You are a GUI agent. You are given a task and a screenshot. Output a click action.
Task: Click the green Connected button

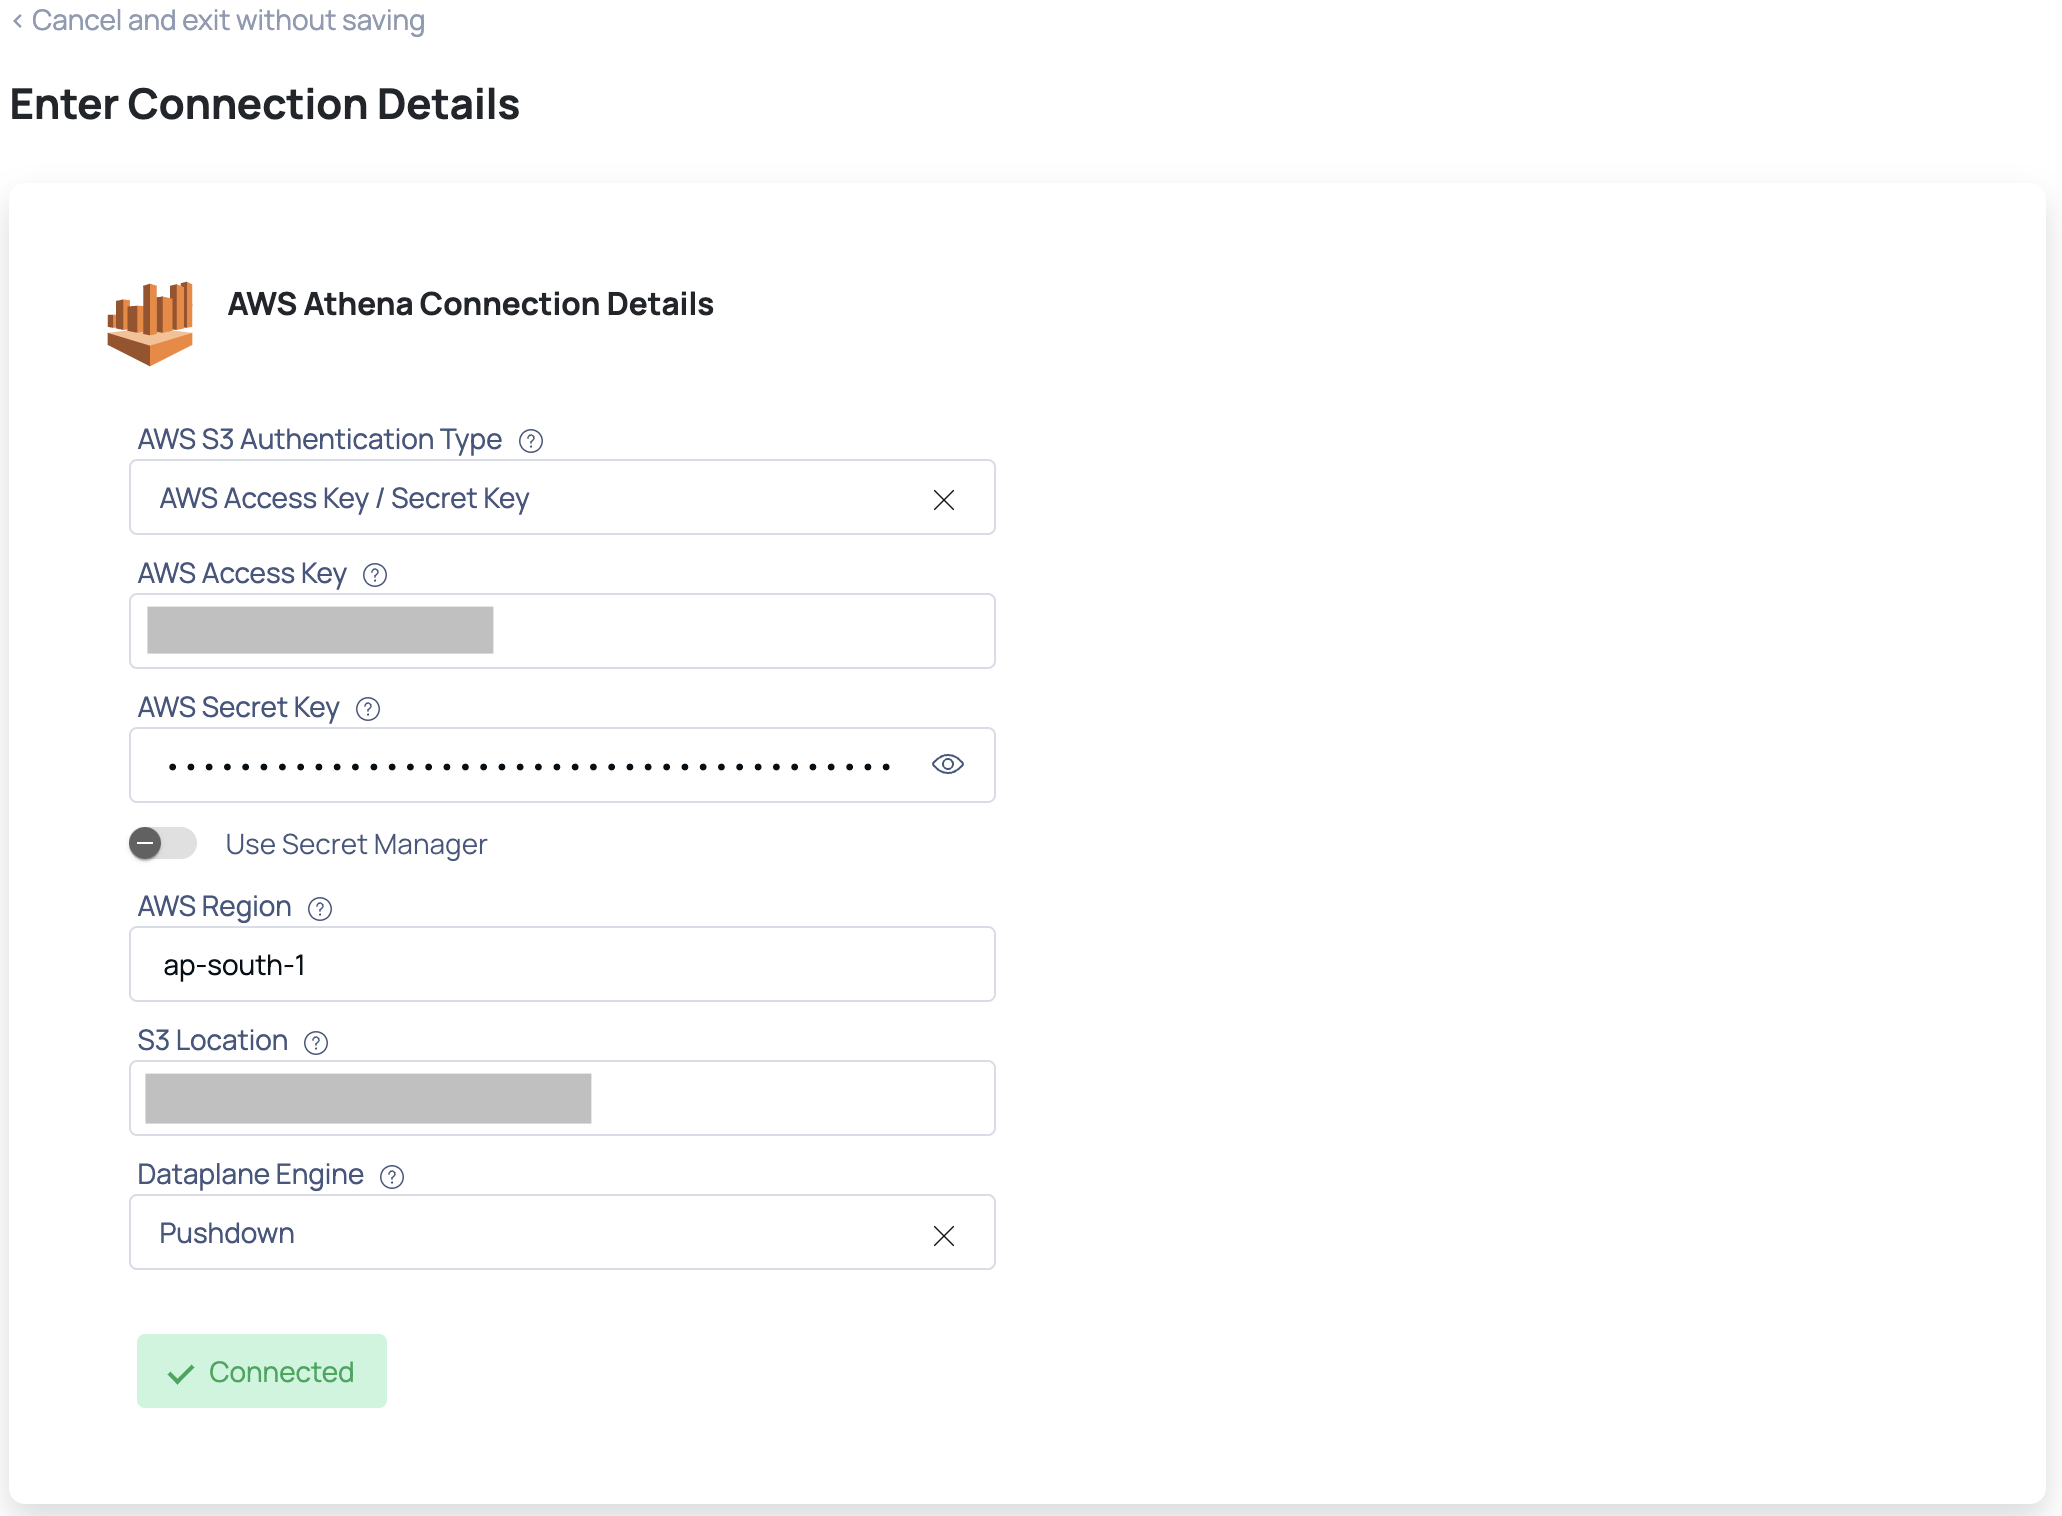click(x=262, y=1371)
